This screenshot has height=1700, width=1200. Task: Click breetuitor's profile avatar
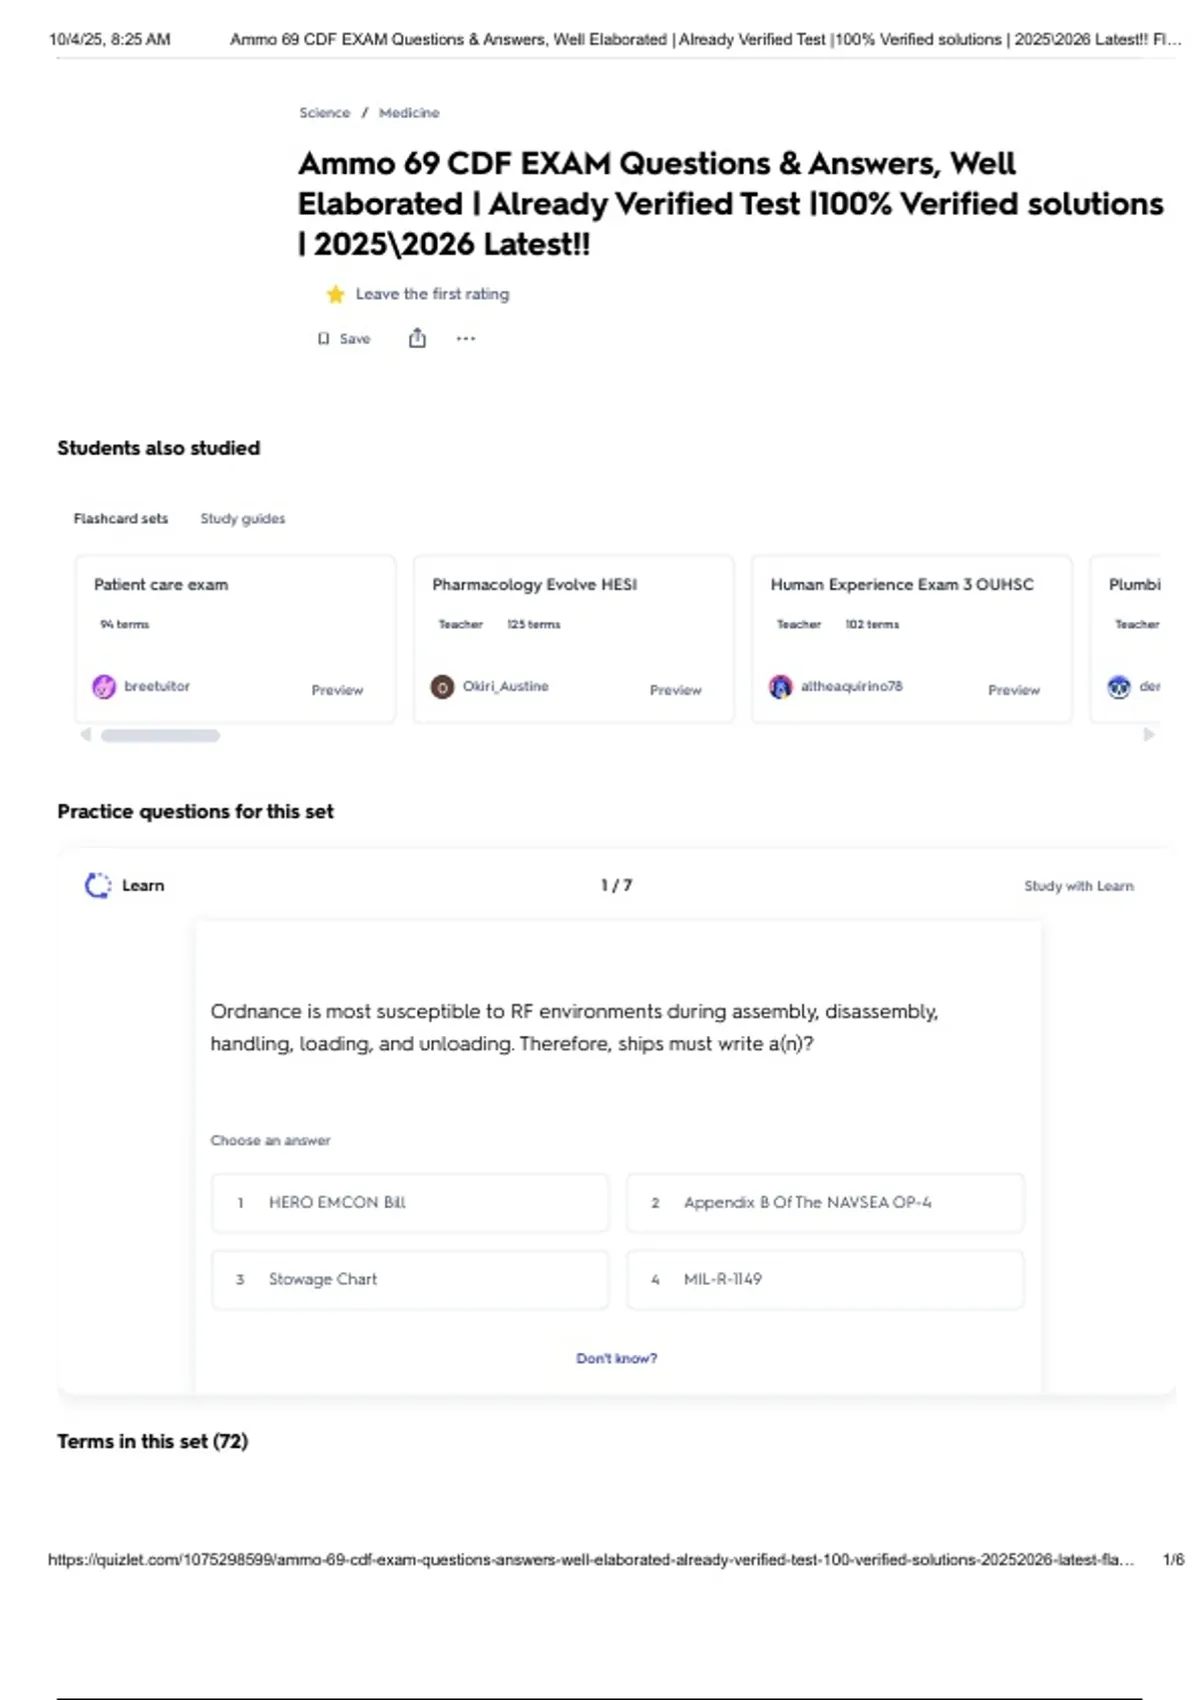(x=104, y=687)
